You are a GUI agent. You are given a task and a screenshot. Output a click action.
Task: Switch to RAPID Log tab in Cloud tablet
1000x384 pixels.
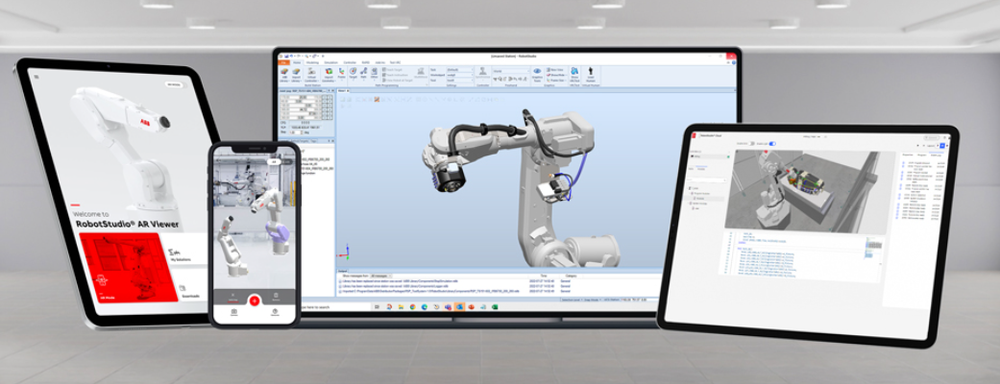[936, 155]
